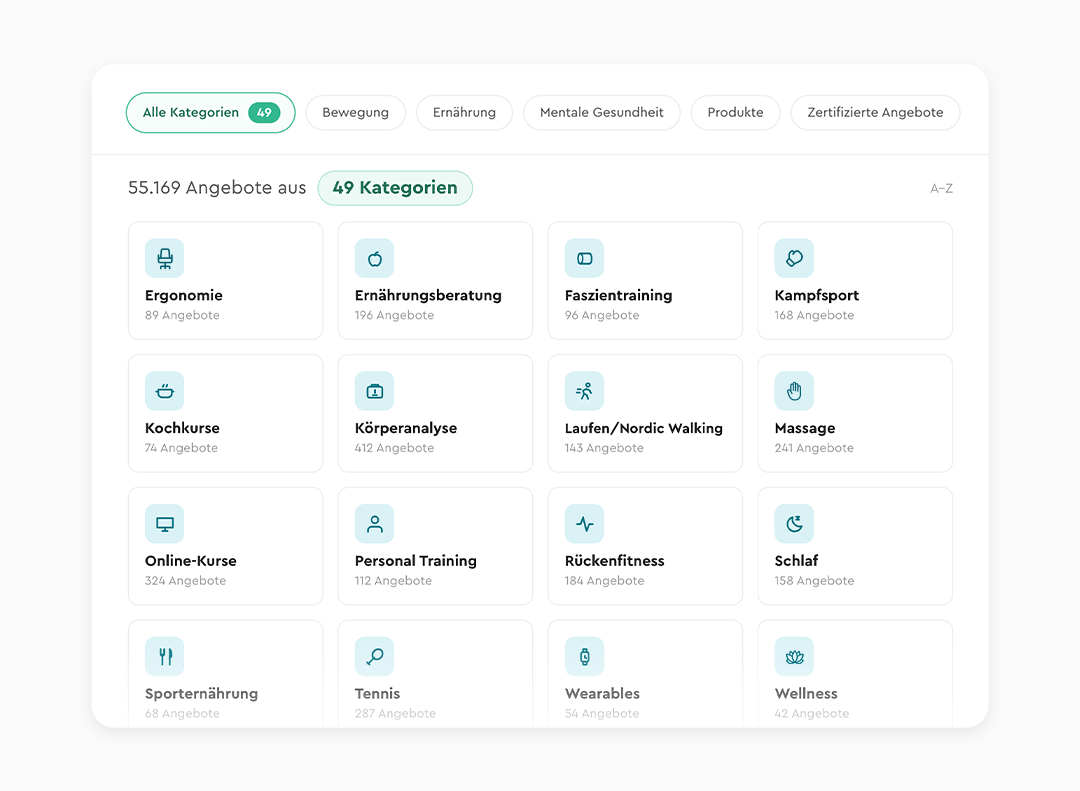Click the Sporternährung fork and knife icon
The height and width of the screenshot is (791, 1080).
tap(165, 657)
